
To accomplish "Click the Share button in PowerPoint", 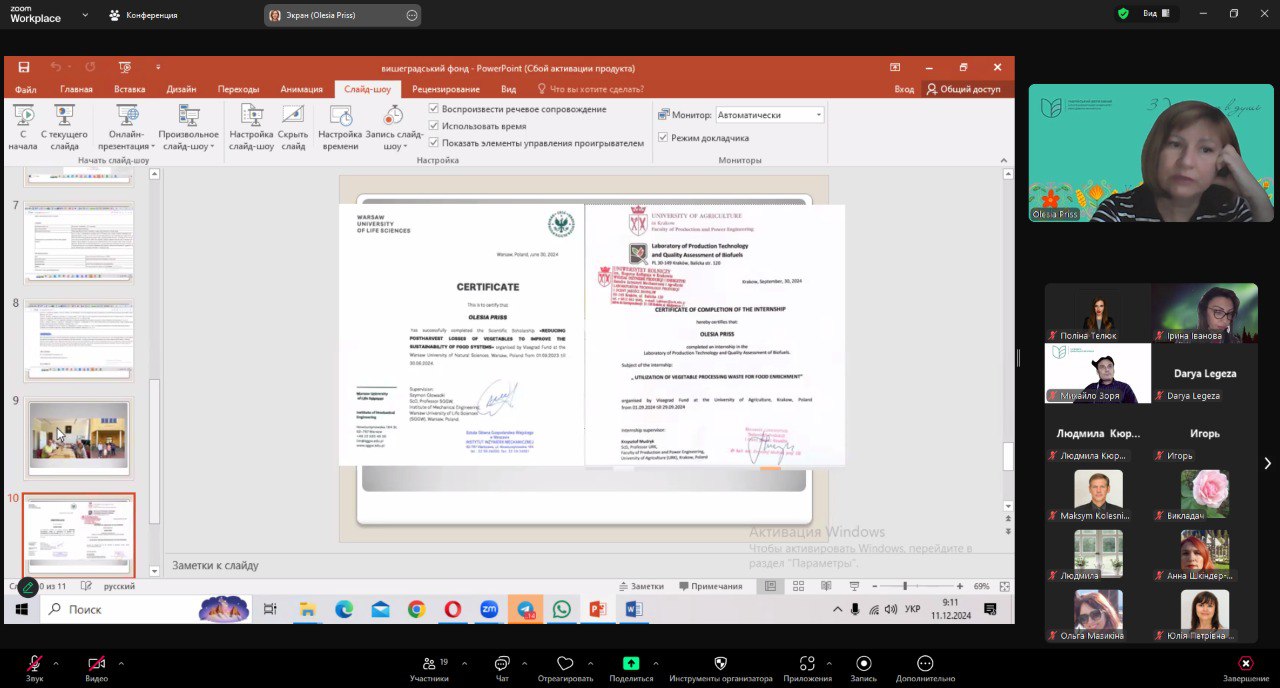I will [962, 89].
